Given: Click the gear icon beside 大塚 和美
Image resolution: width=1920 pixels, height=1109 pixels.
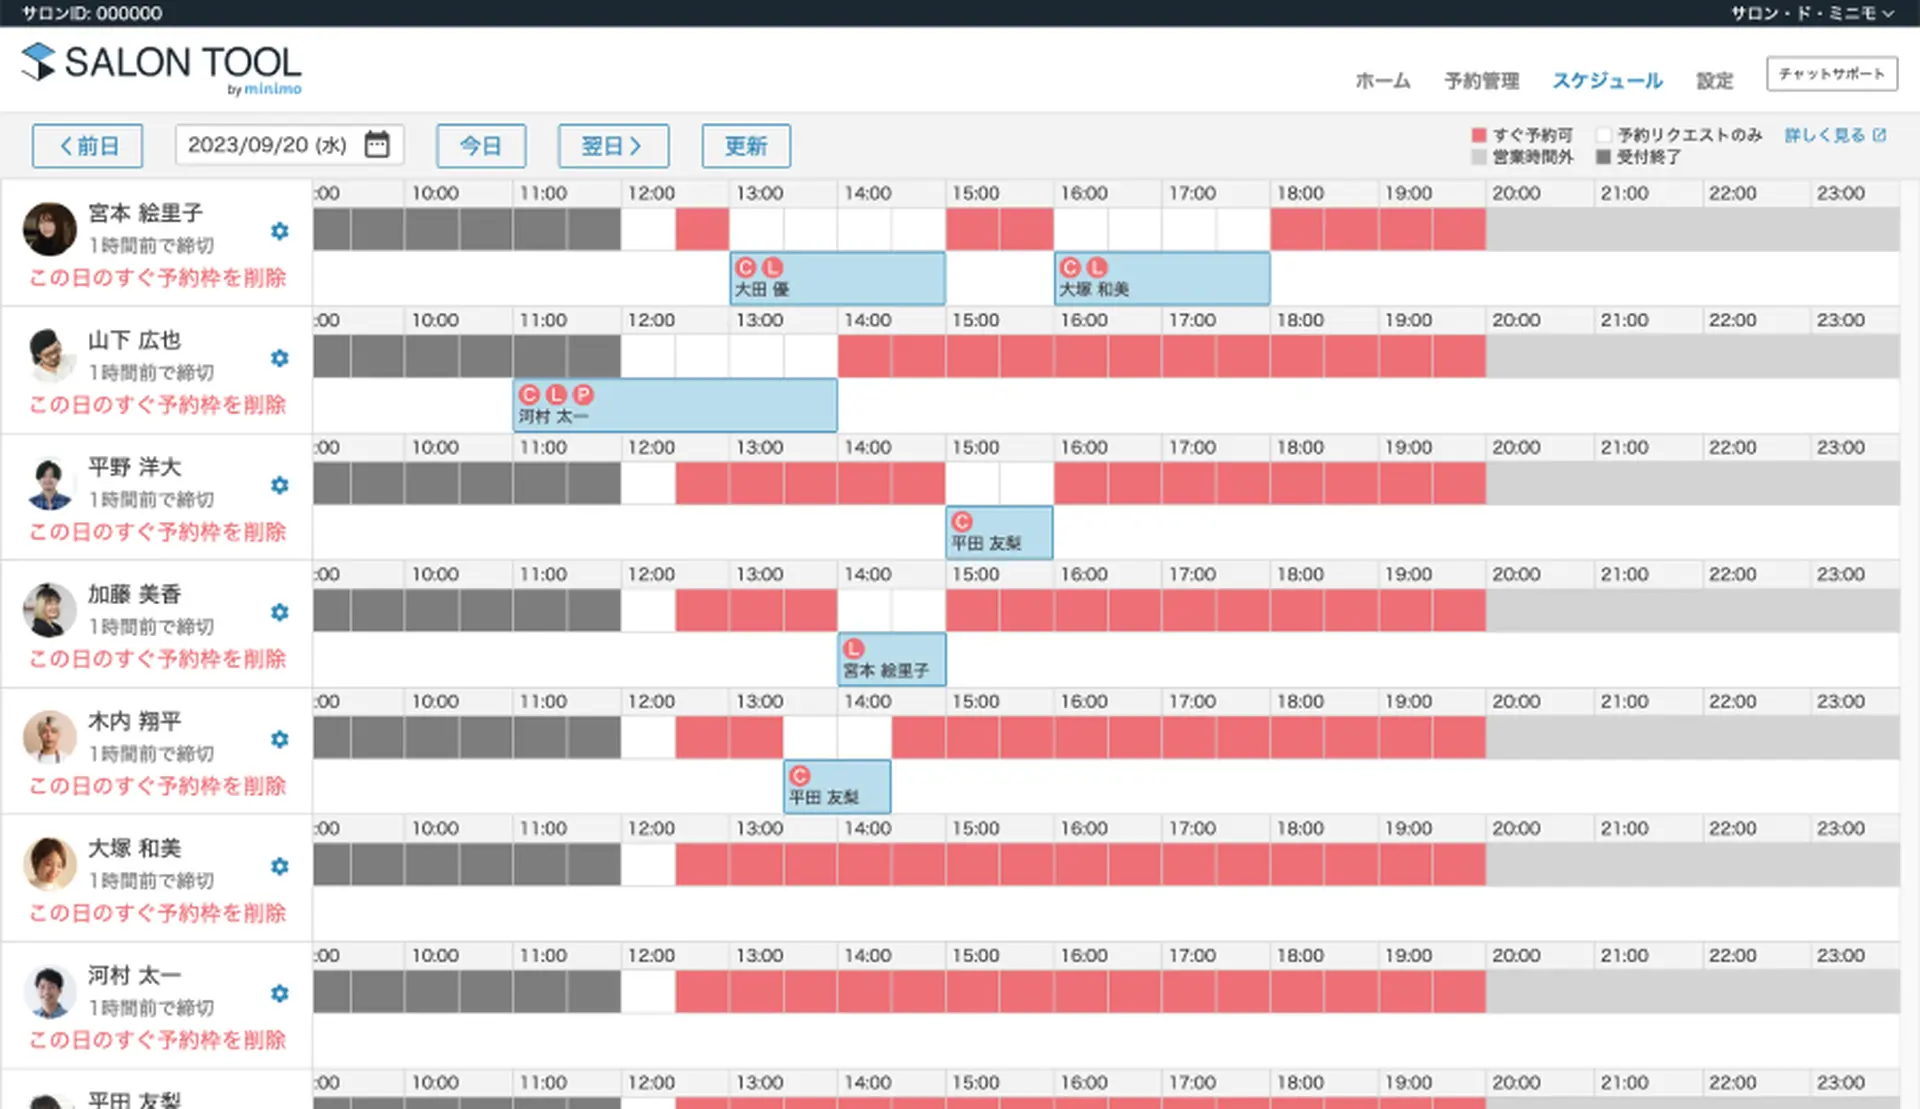Looking at the screenshot, I should 280,866.
